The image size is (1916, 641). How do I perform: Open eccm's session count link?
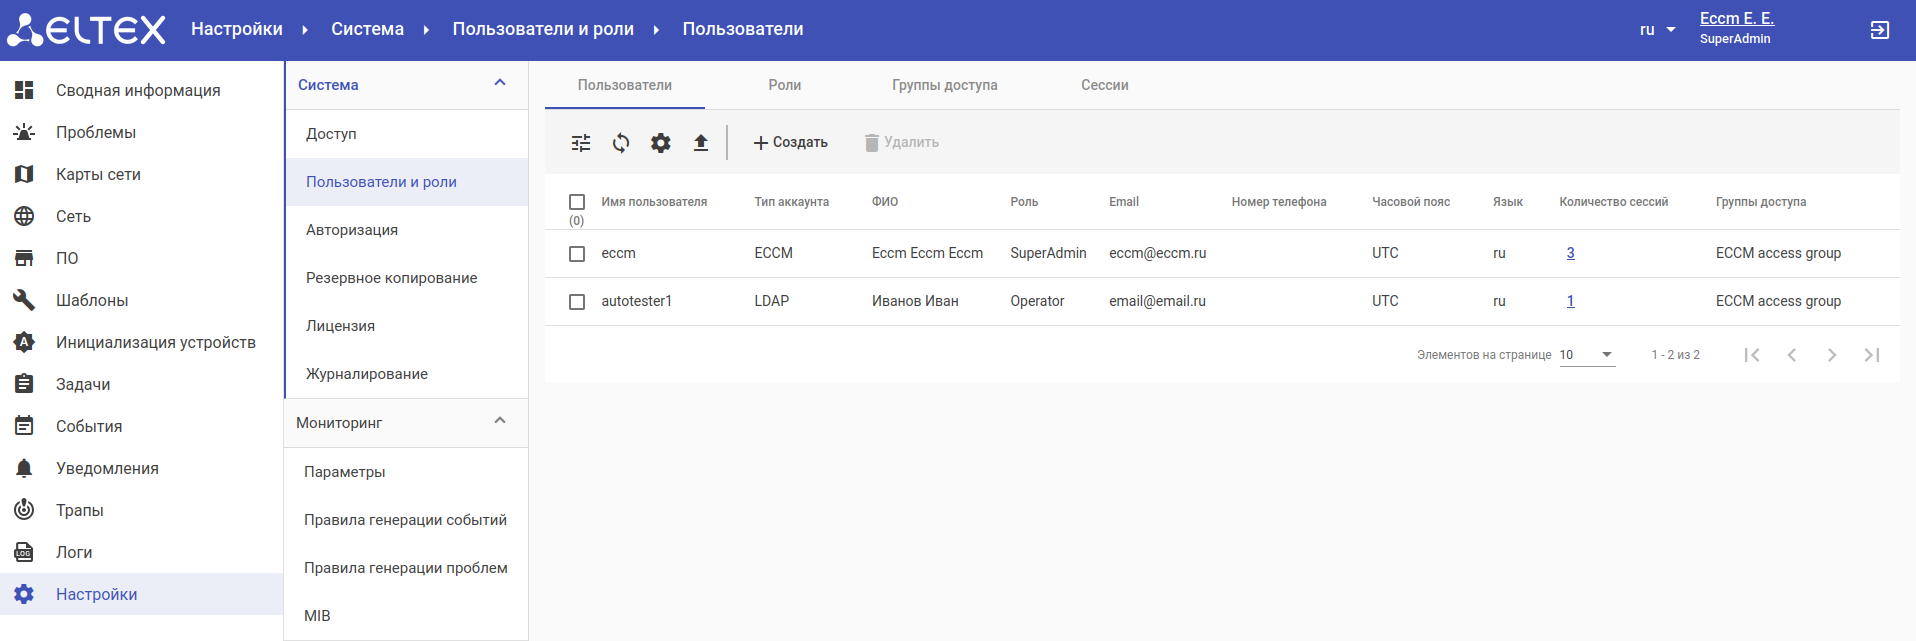1570,253
